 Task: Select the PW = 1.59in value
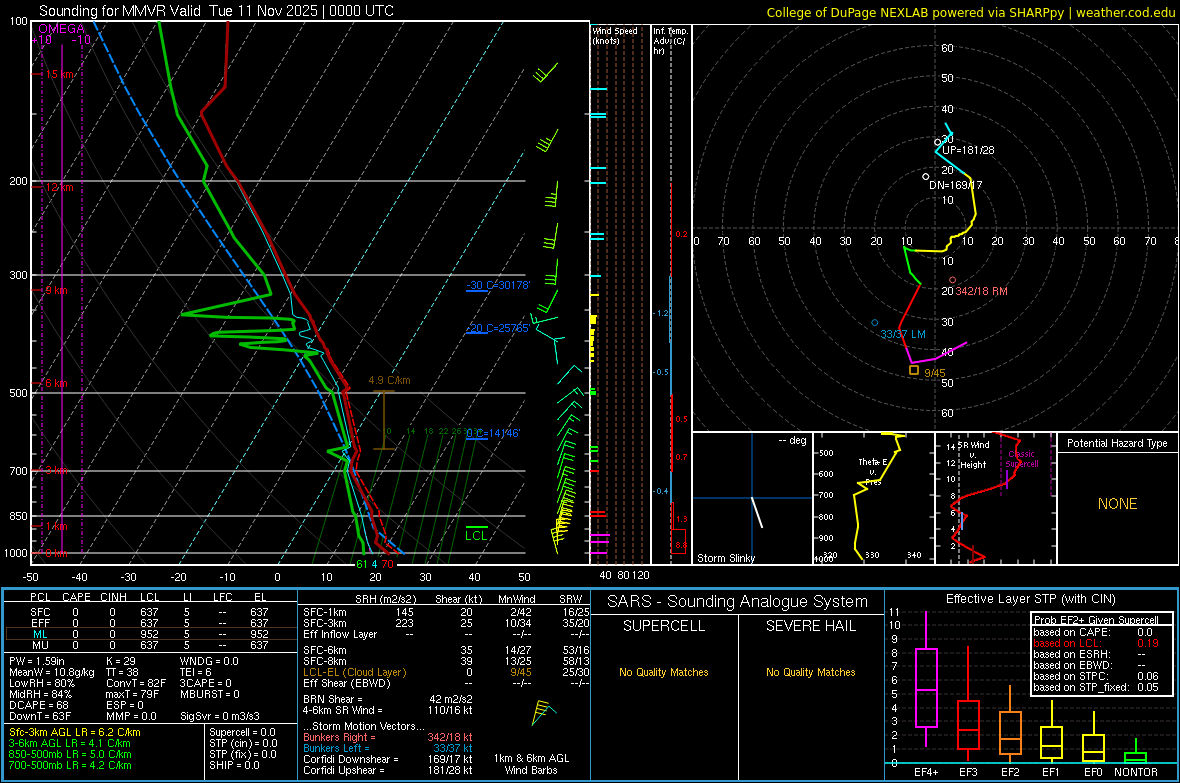37,661
